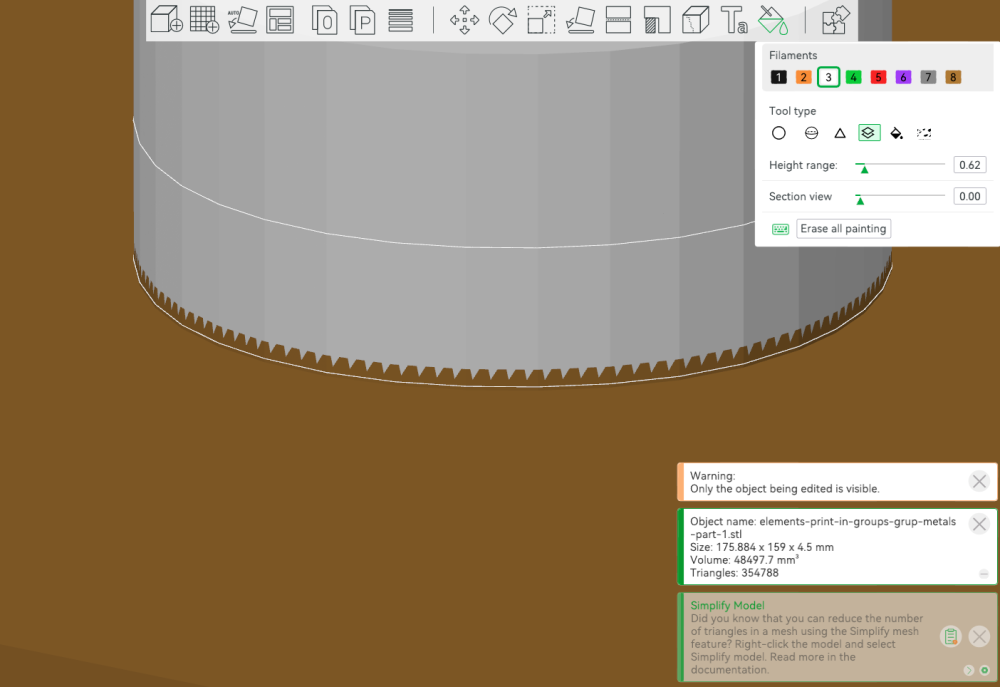This screenshot has height=687, width=1000.
Task: Choose the Circle brush tool type
Action: click(779, 133)
